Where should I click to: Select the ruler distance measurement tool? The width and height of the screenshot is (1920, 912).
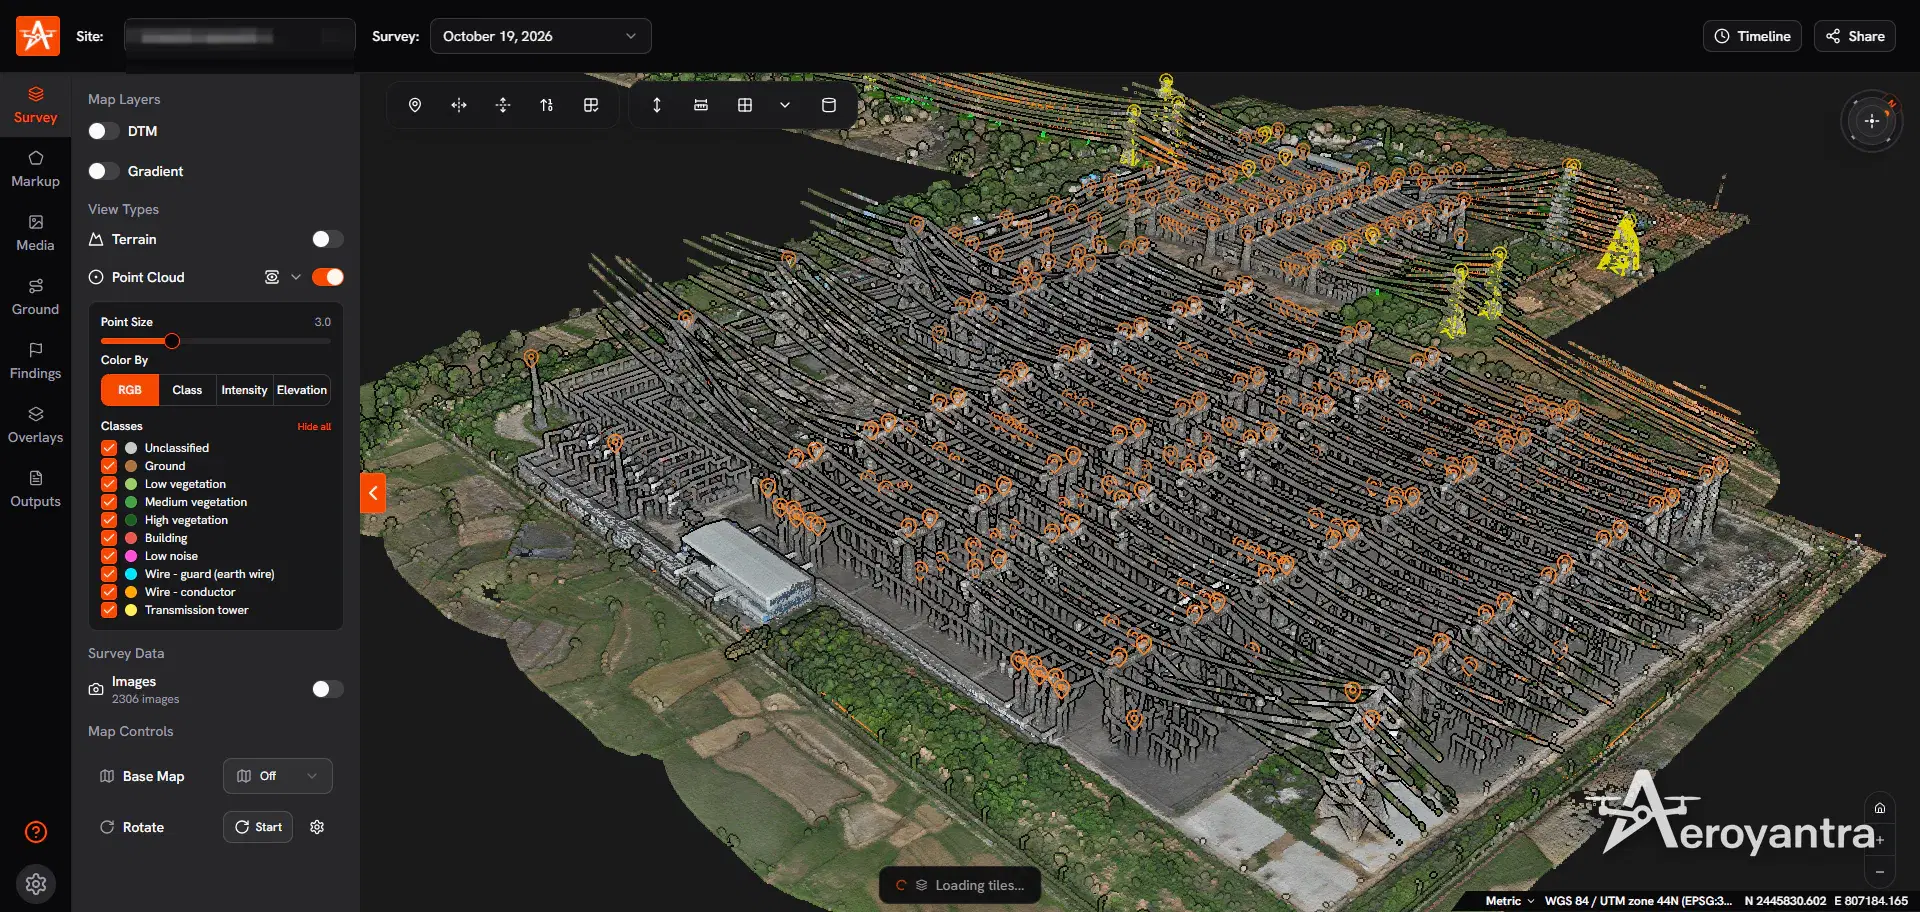point(701,105)
